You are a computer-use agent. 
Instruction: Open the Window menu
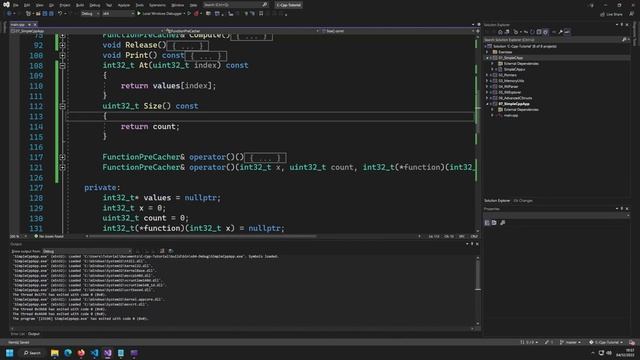178,5
